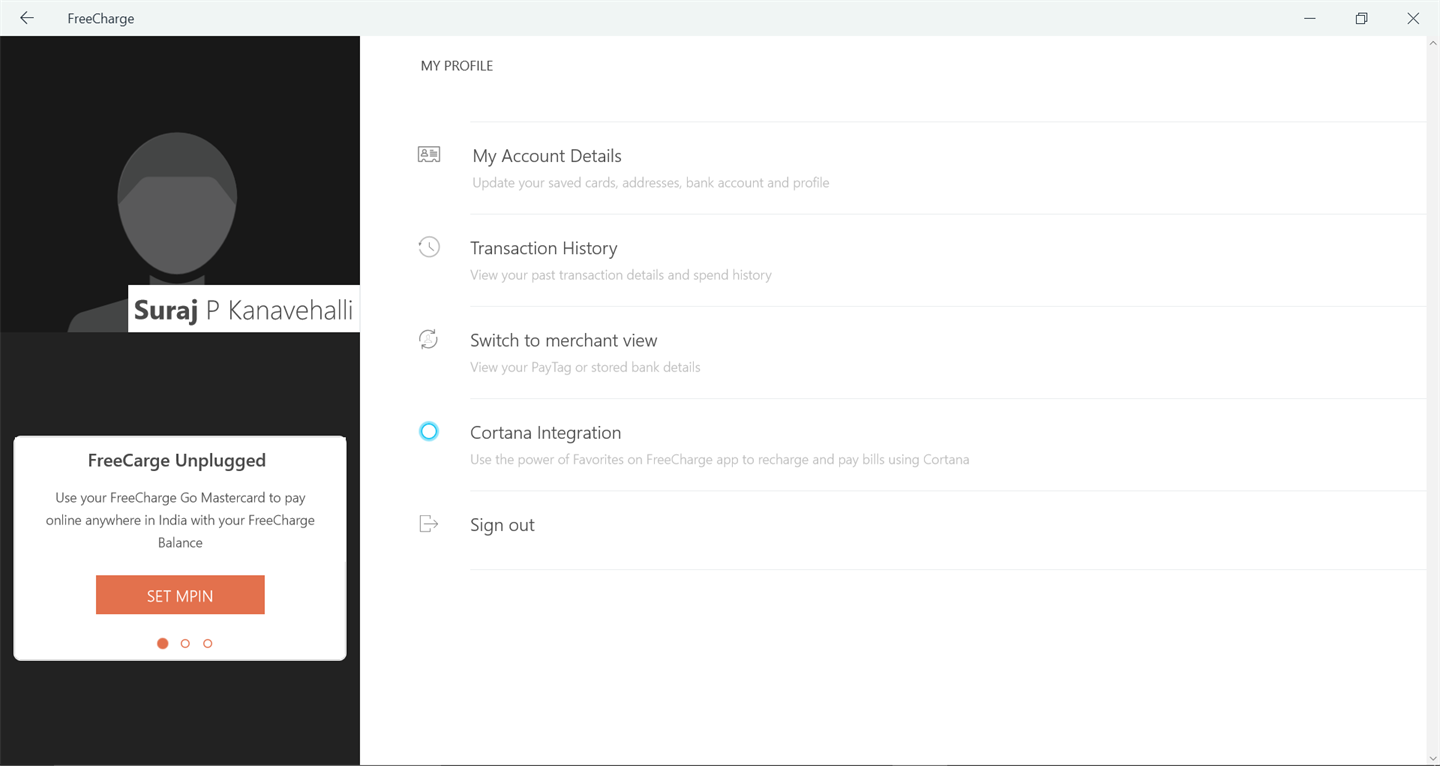Choose Switch to merchant view
Viewport: 1440px width, 766px height.
(564, 341)
